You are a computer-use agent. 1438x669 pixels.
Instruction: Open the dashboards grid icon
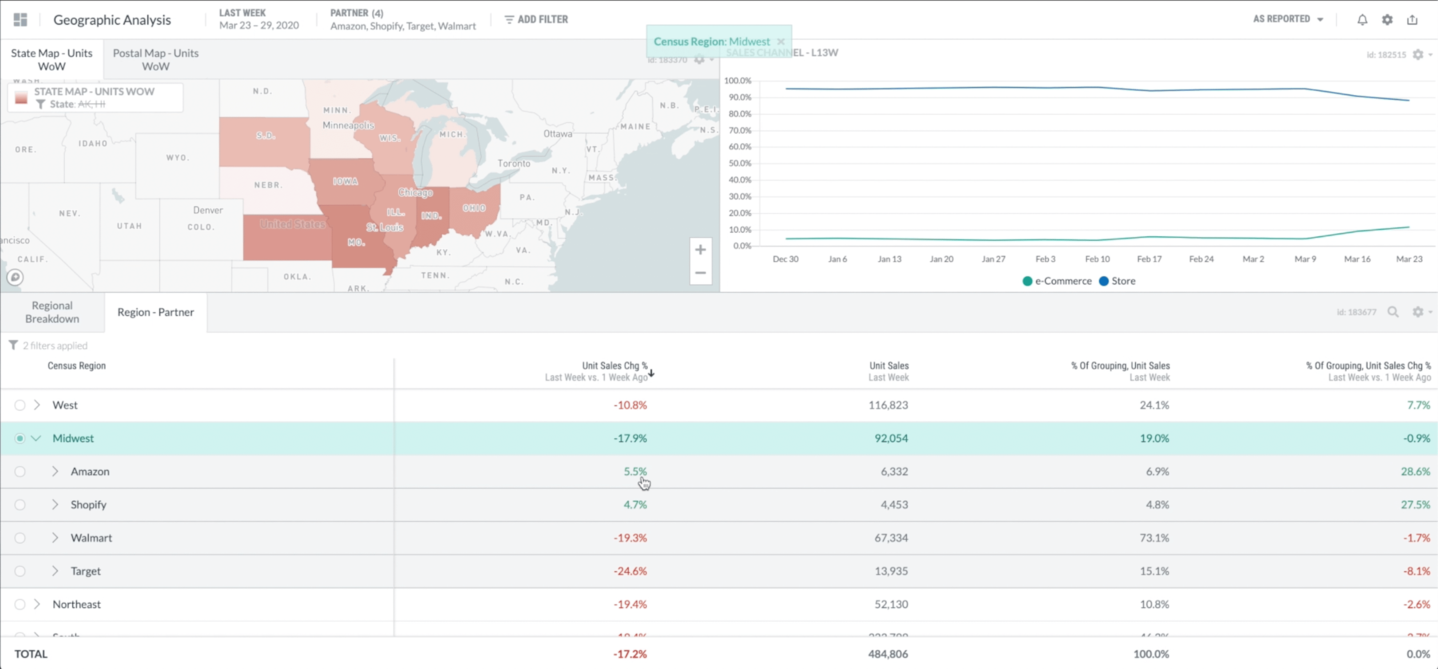pyautogui.click(x=20, y=19)
